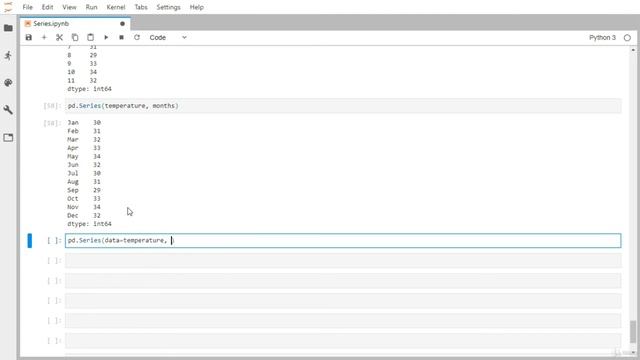Close Series.ipynb tab via unsaved dot
Image resolution: width=640 pixels, height=360 pixels.
click(x=122, y=24)
